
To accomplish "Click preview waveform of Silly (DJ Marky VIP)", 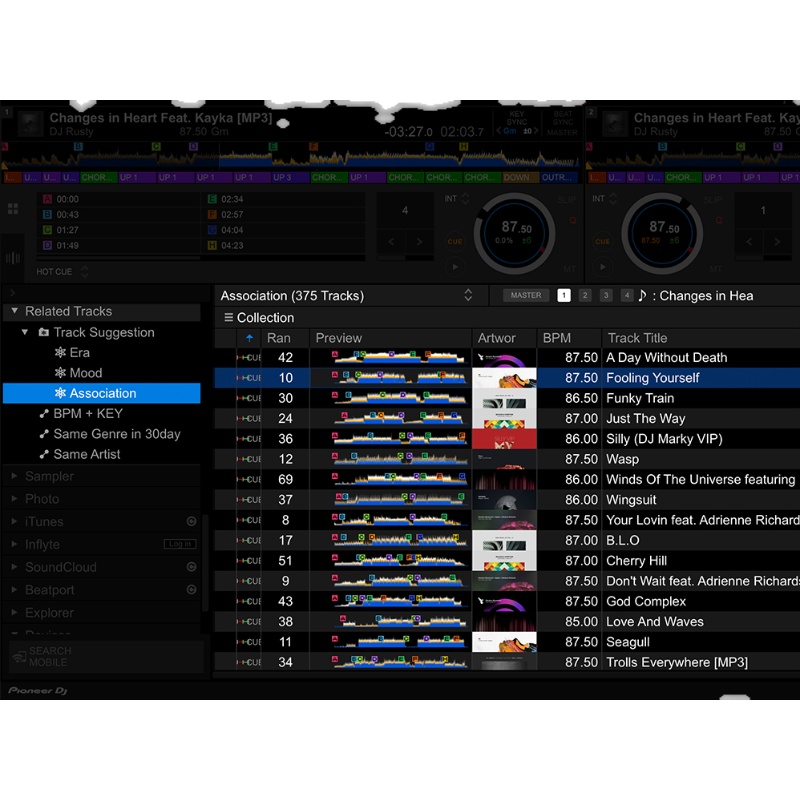I will pos(399,439).
